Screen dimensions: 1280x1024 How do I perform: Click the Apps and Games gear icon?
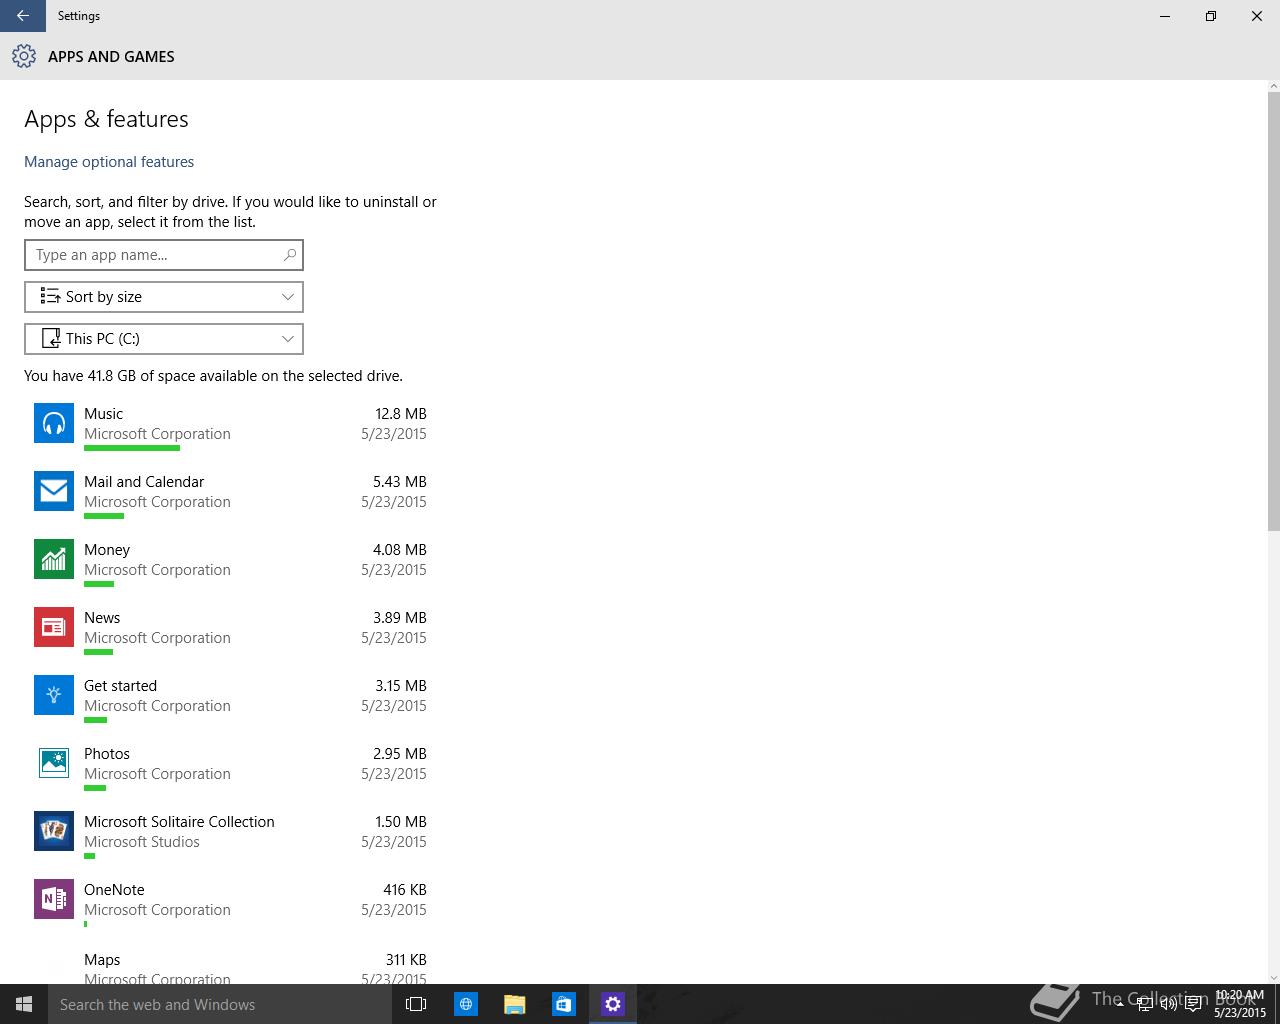tap(24, 56)
